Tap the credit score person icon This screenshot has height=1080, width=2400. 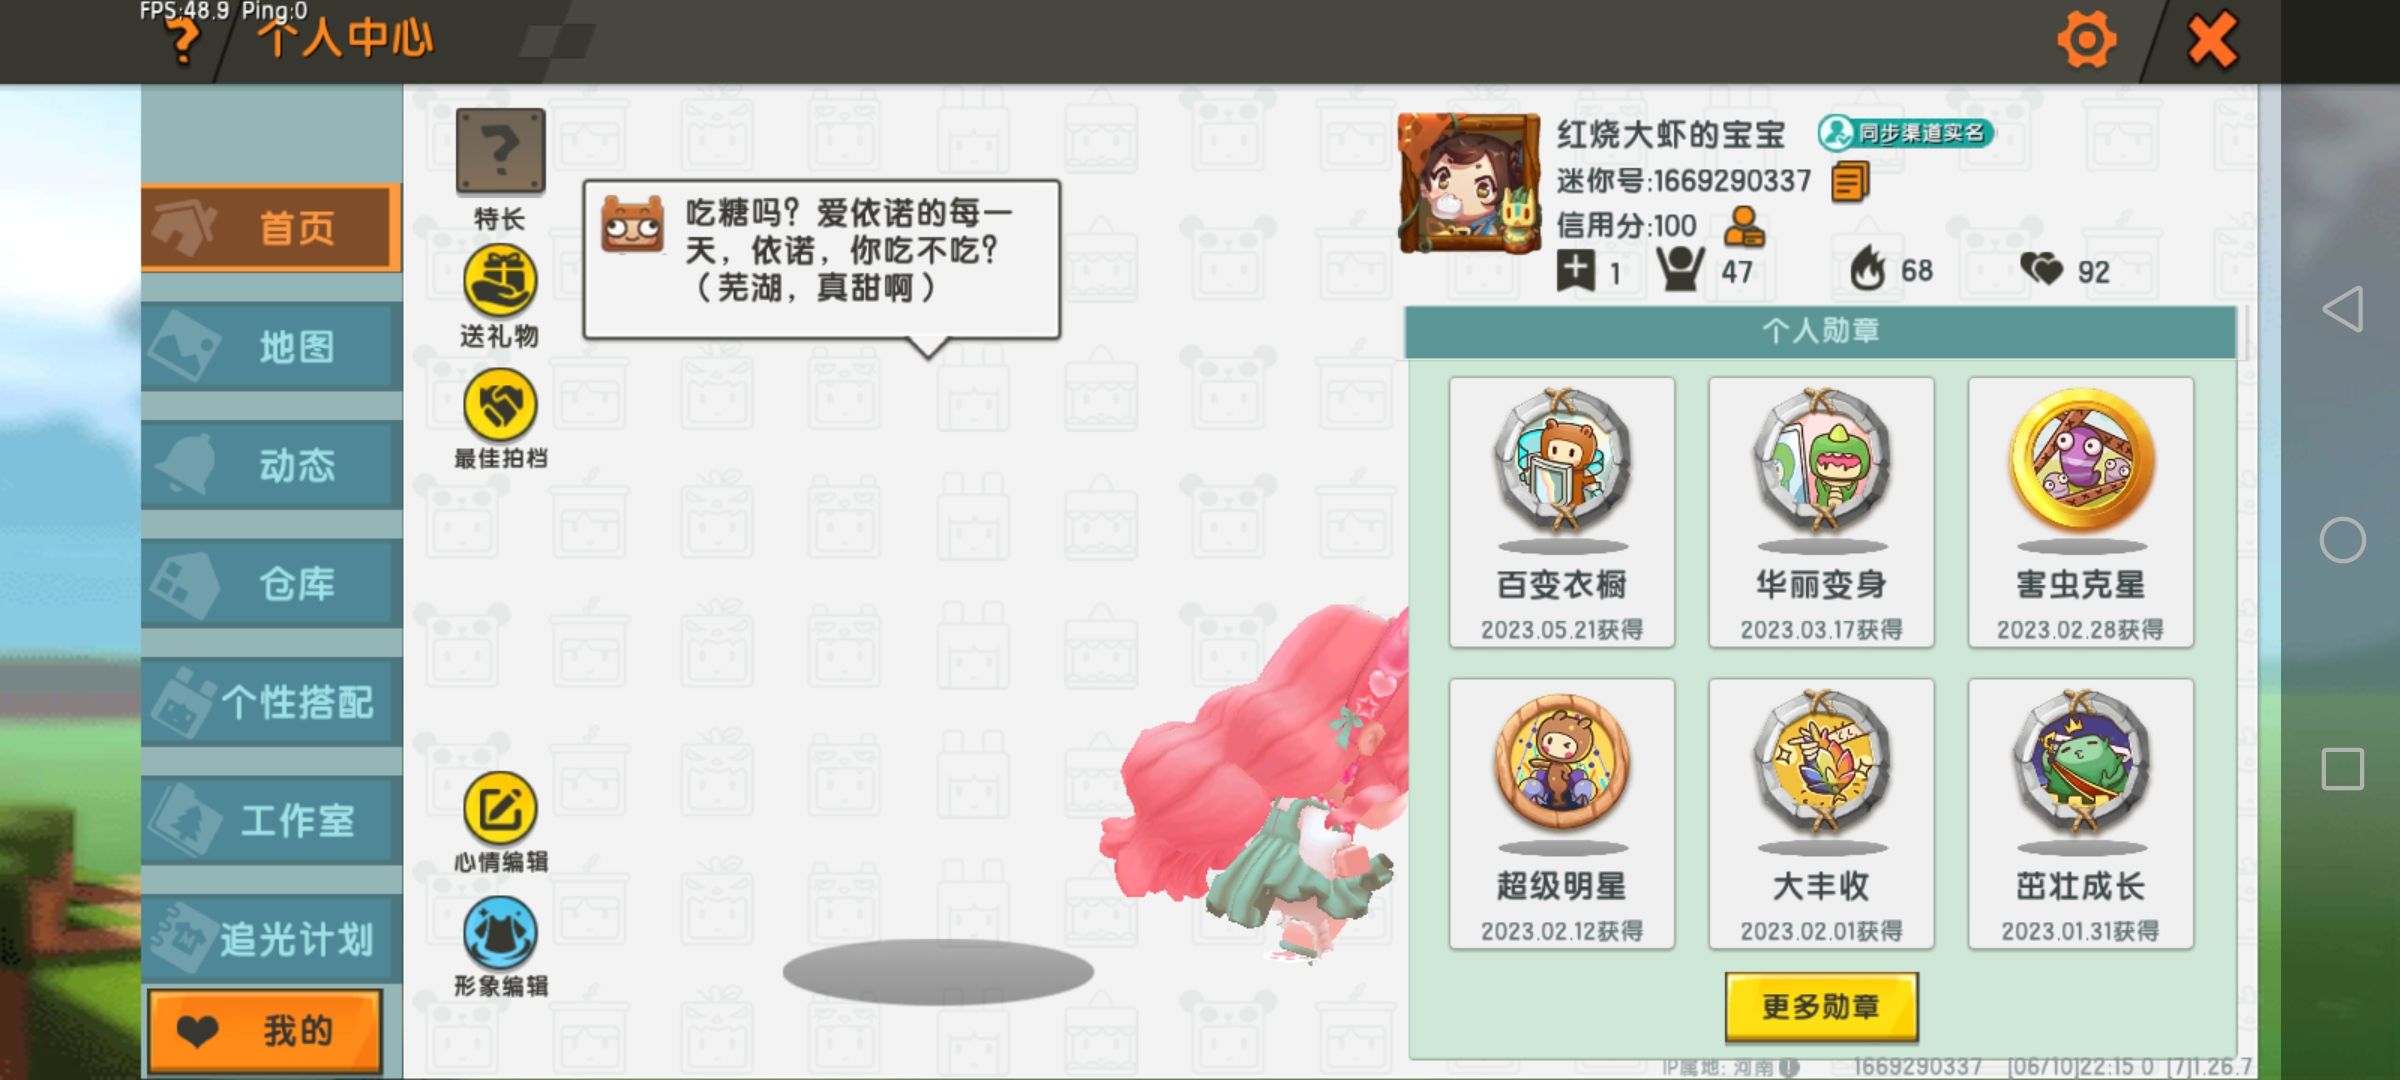(x=1744, y=227)
